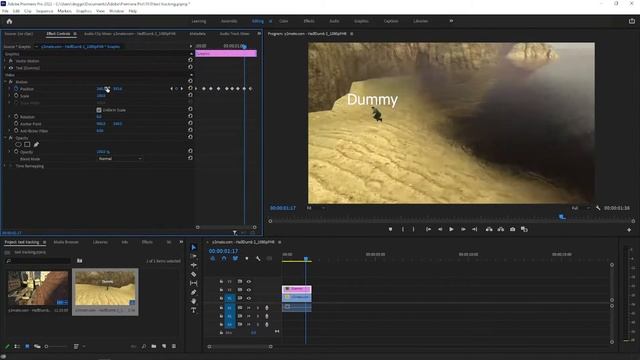The height and width of the screenshot is (360, 640).
Task: Click the Find magnifier icon in Project panel
Action: [144, 346]
